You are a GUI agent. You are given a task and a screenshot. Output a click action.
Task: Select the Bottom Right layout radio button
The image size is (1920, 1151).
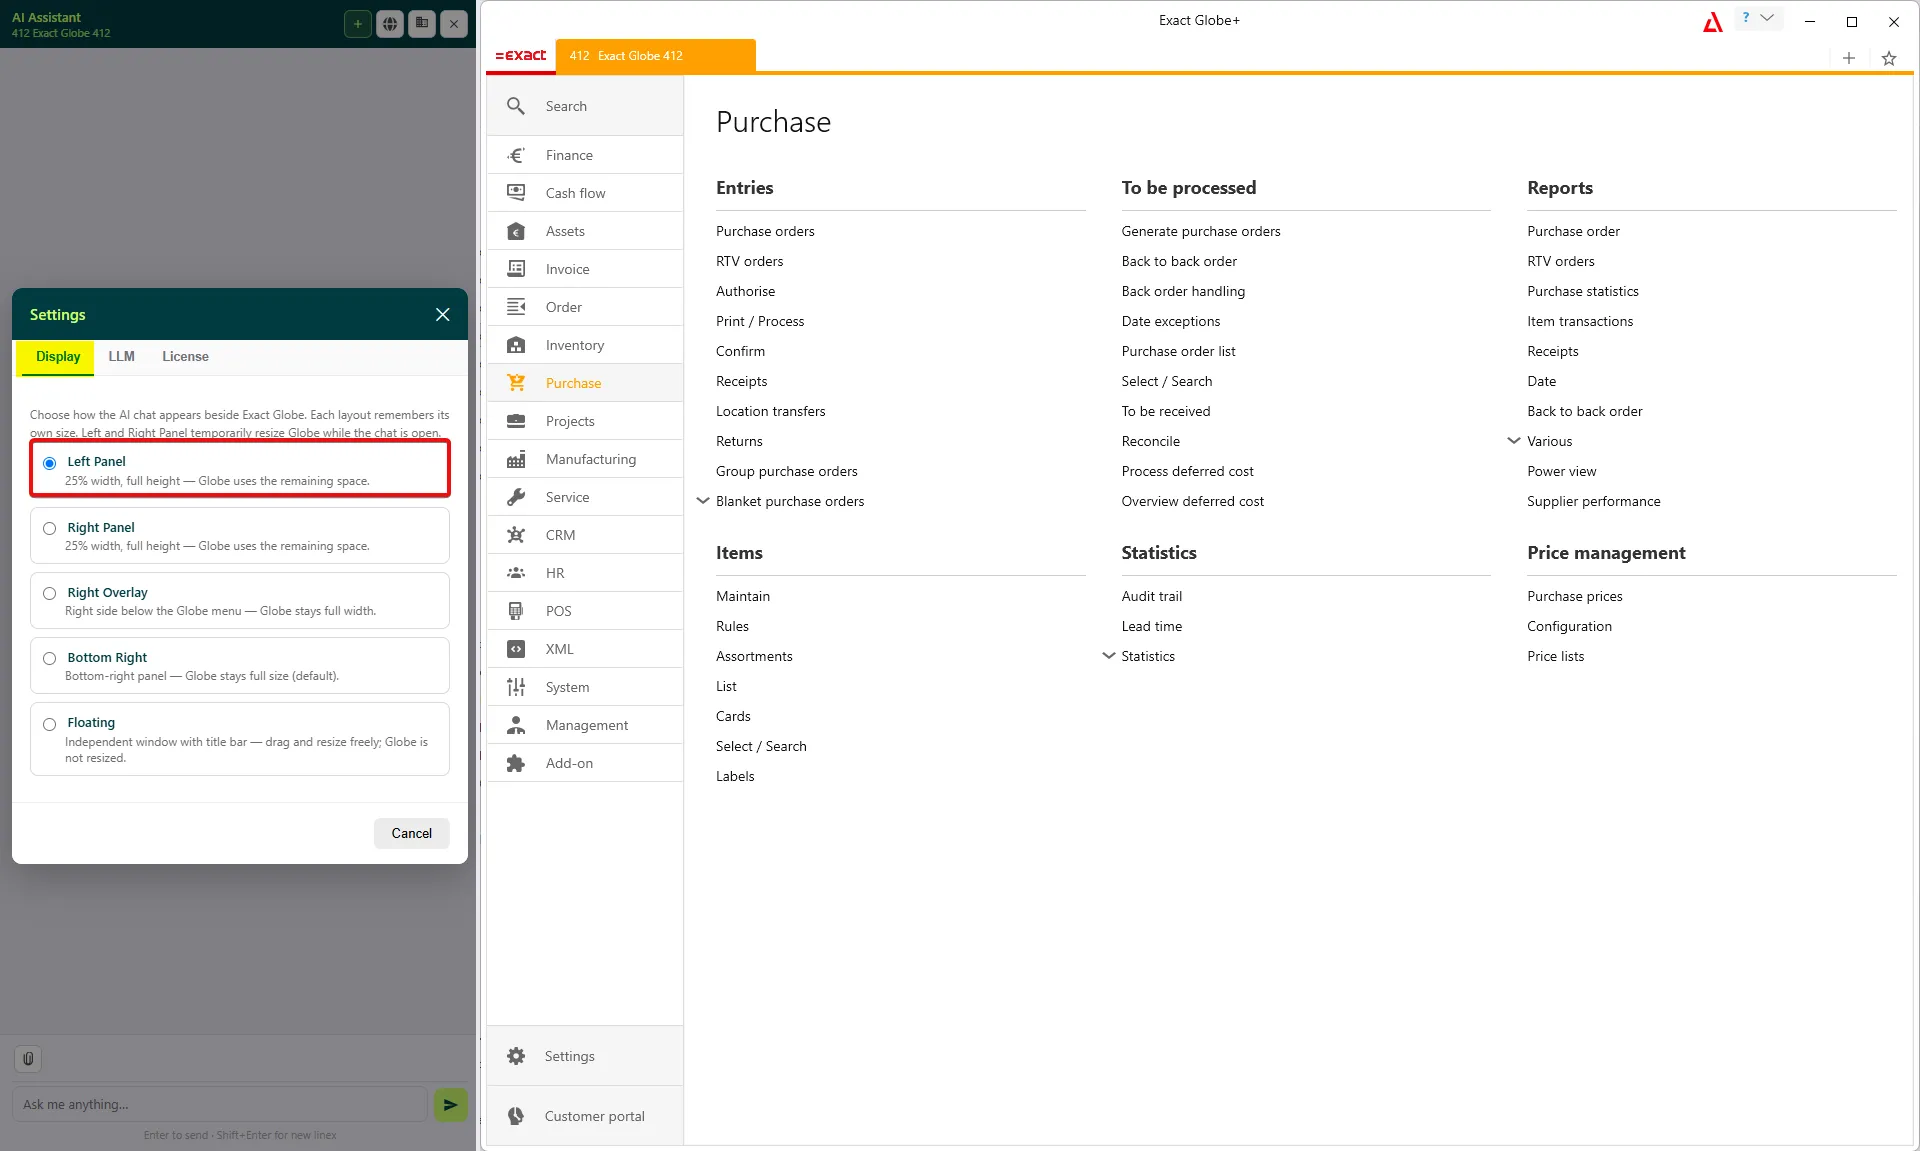click(49, 658)
